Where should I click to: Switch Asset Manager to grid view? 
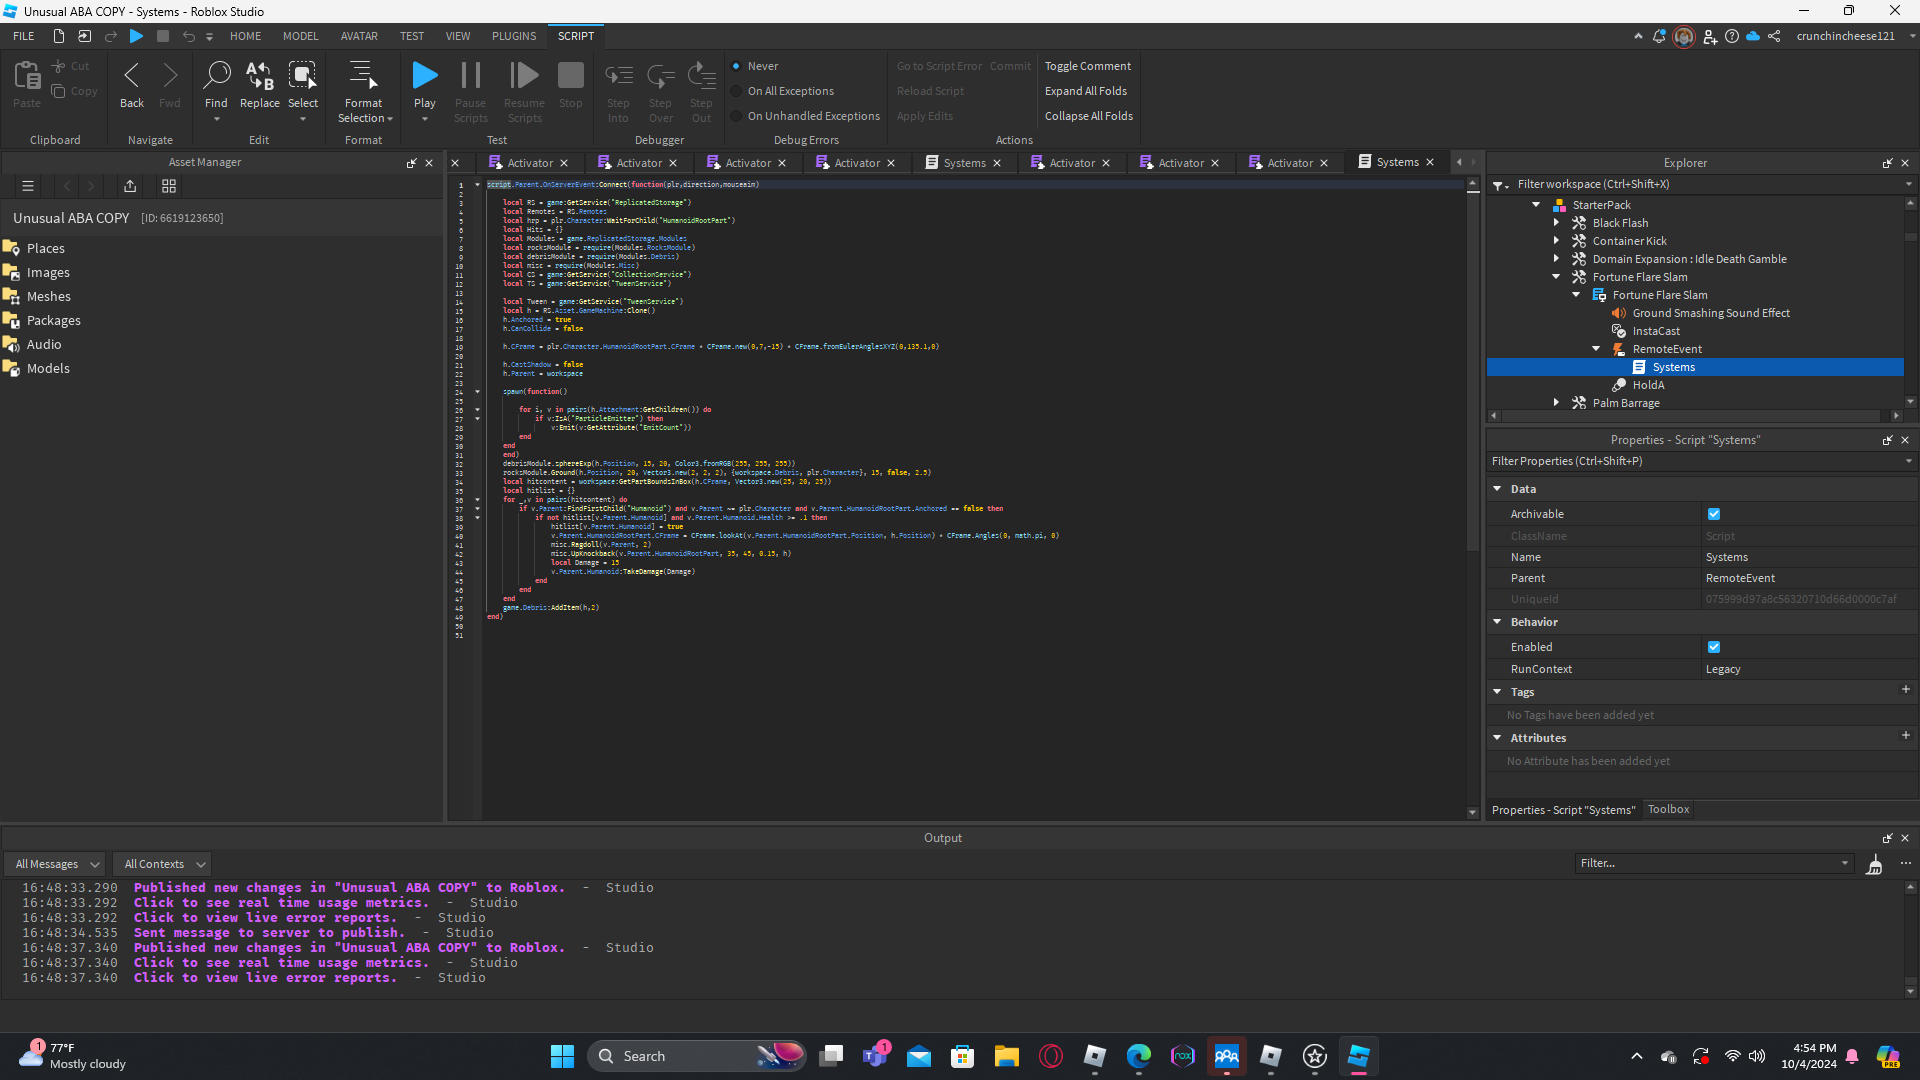169,186
